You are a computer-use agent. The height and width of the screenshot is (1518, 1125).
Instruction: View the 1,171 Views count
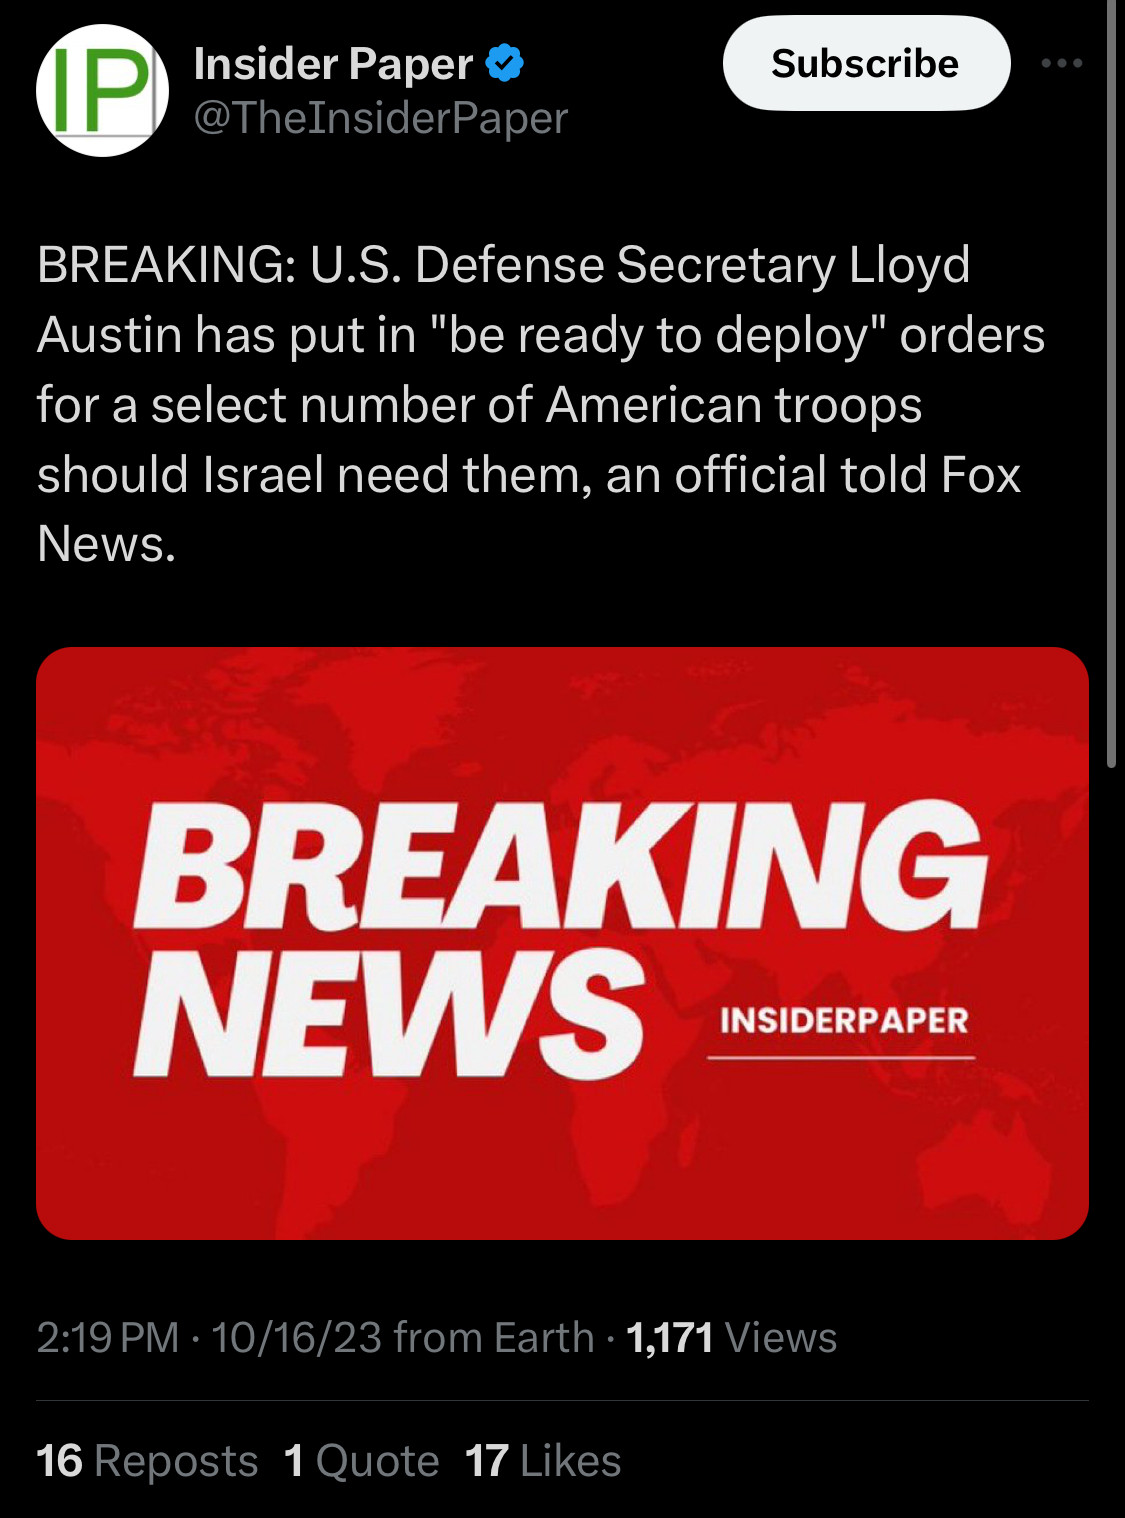[x=731, y=1338]
